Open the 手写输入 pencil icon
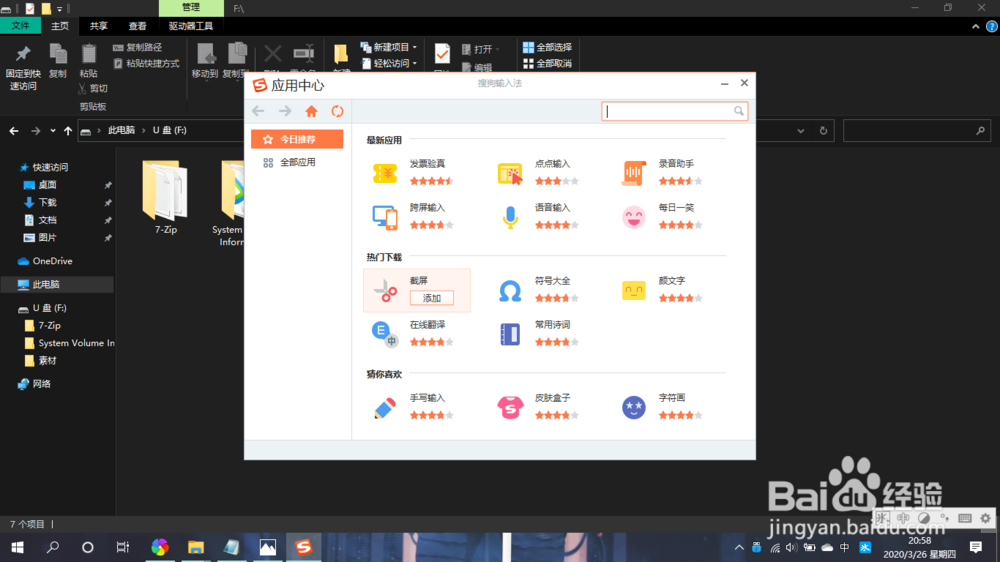 click(385, 408)
